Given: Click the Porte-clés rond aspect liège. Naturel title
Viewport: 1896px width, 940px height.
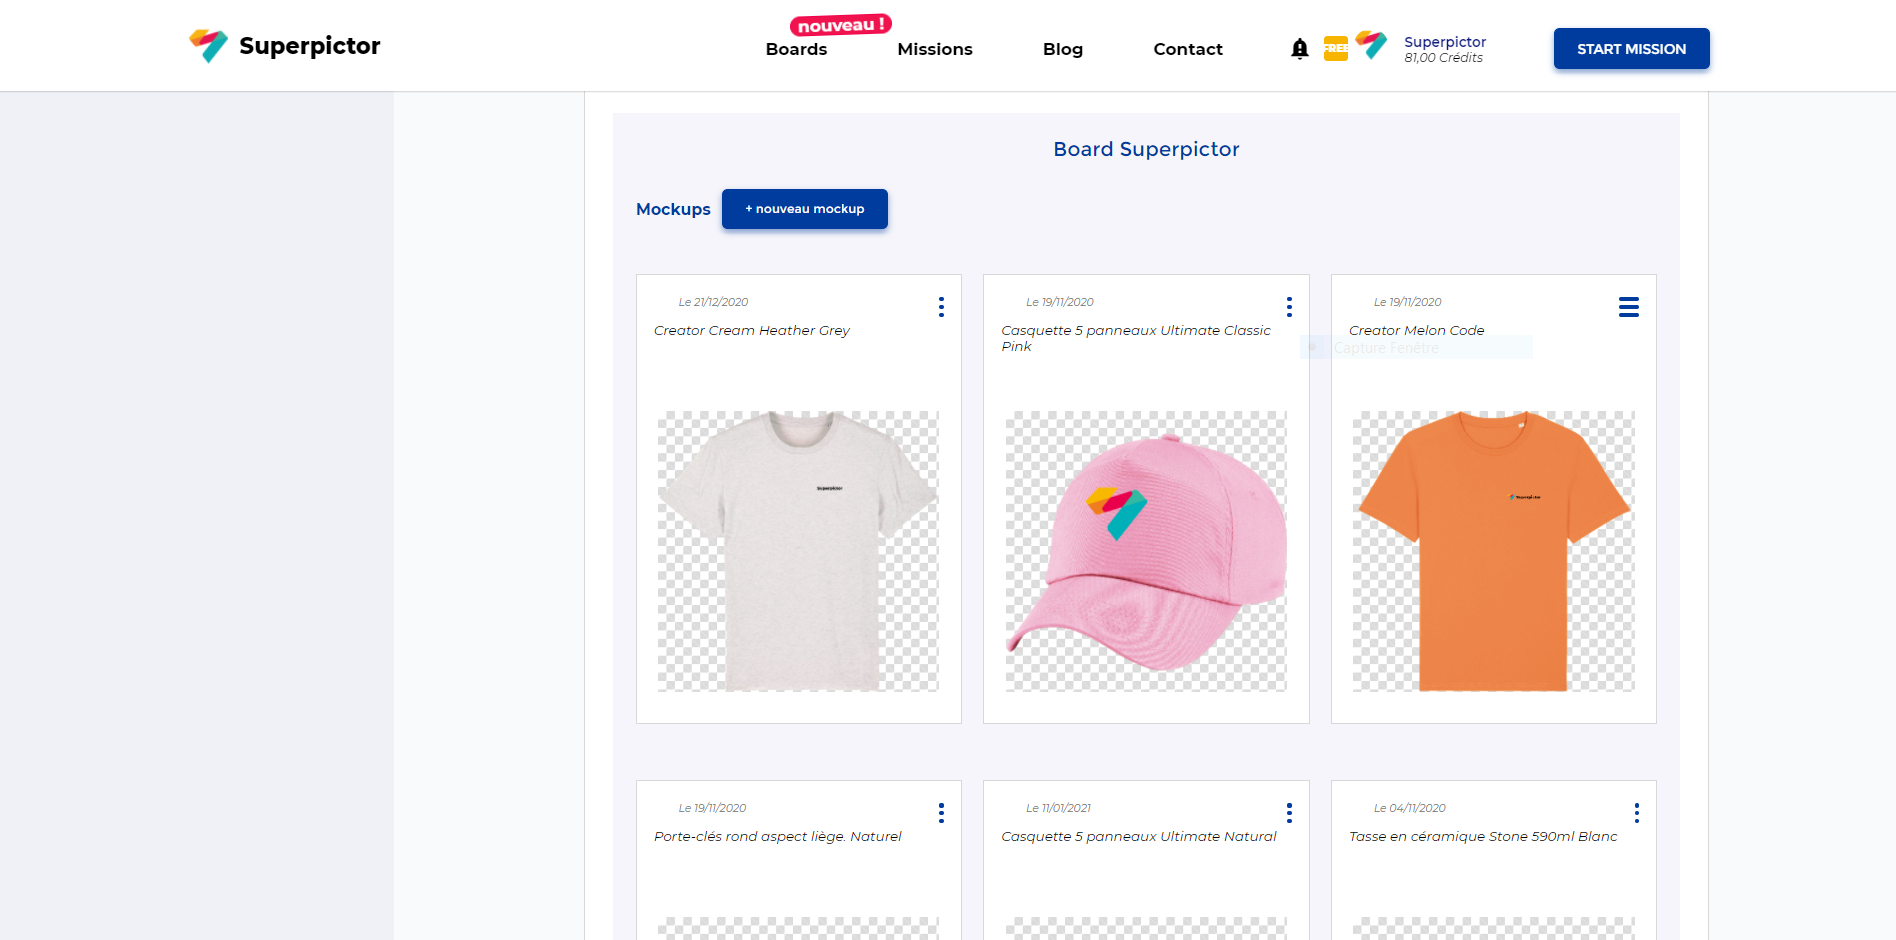Looking at the screenshot, I should click(x=778, y=836).
